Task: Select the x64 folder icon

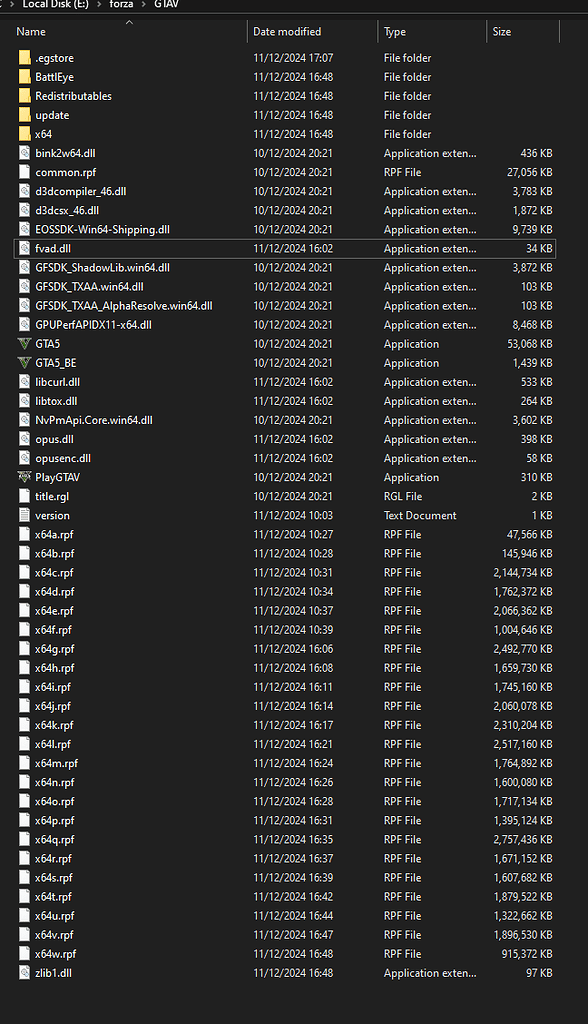Action: click(x=24, y=134)
